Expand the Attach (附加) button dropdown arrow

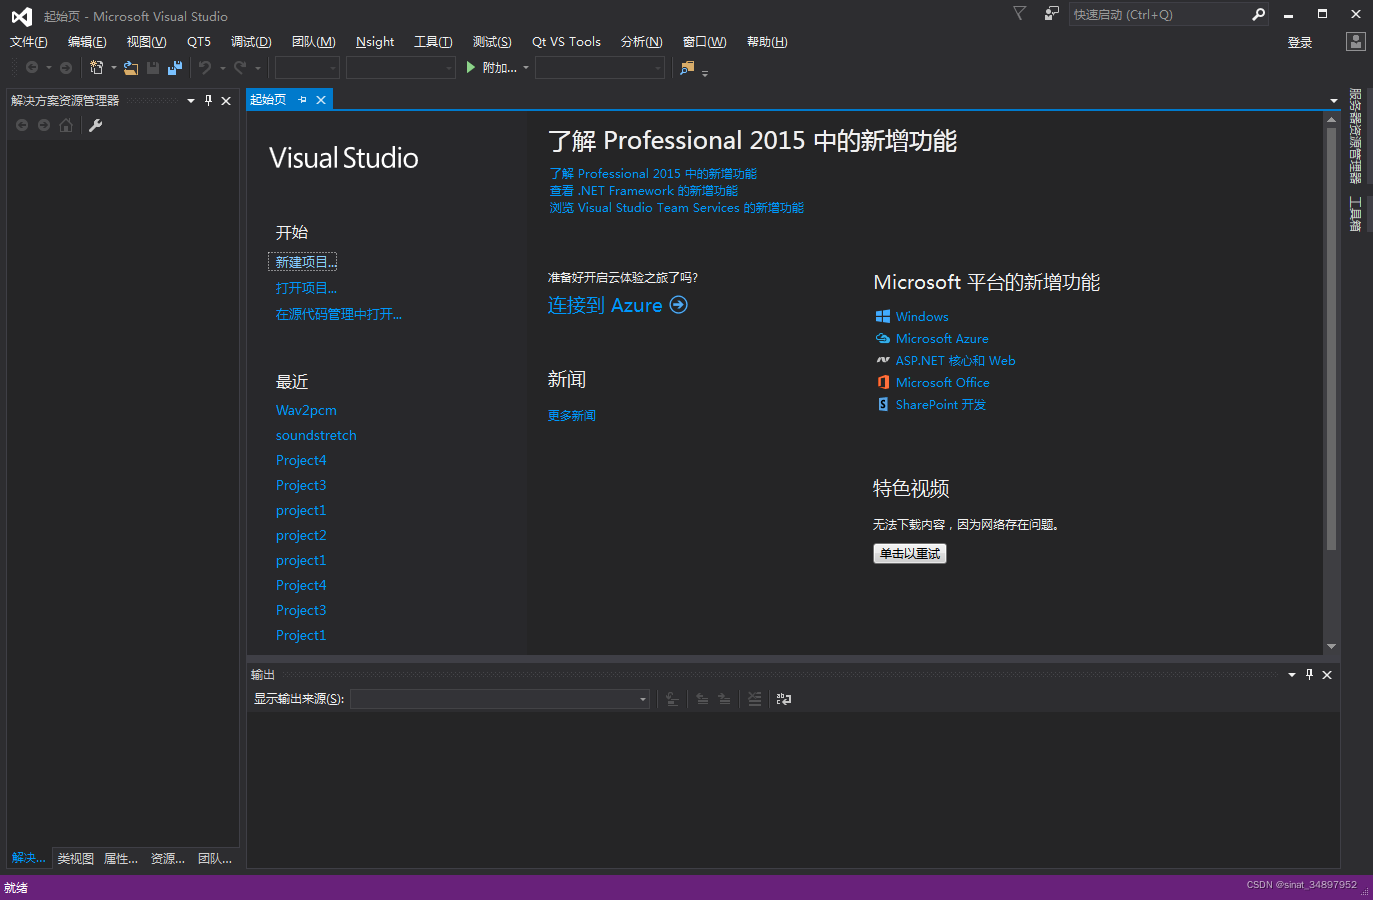[x=526, y=68]
